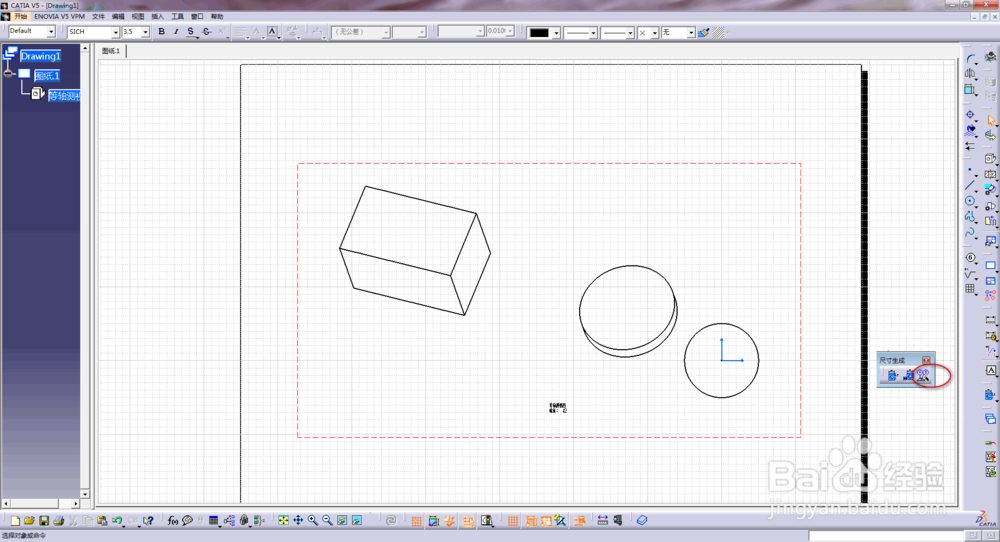Screen dimensions: 1000x542
Task: Click the Fit All In view icon
Action: coord(283,521)
